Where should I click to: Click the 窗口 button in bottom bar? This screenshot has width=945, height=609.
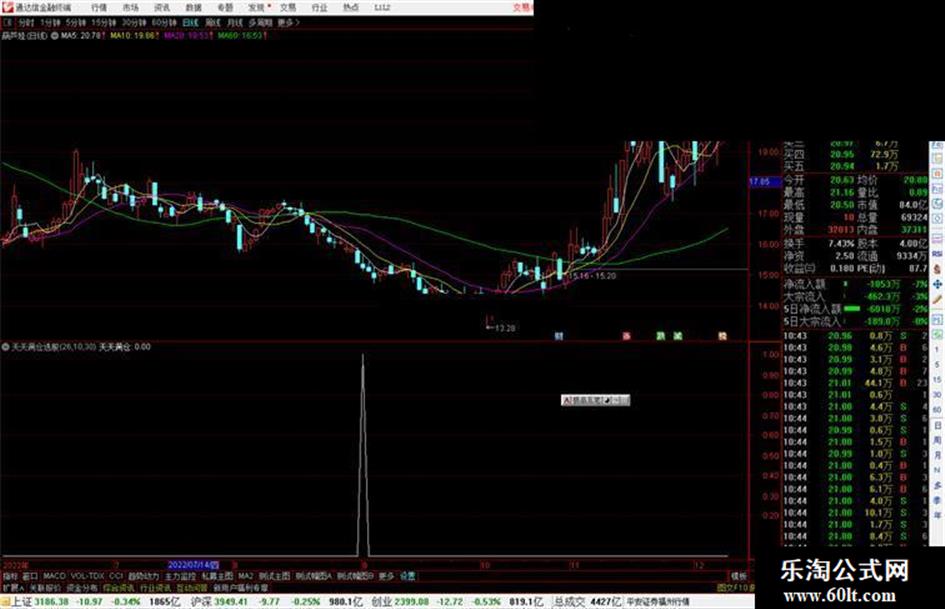30,576
